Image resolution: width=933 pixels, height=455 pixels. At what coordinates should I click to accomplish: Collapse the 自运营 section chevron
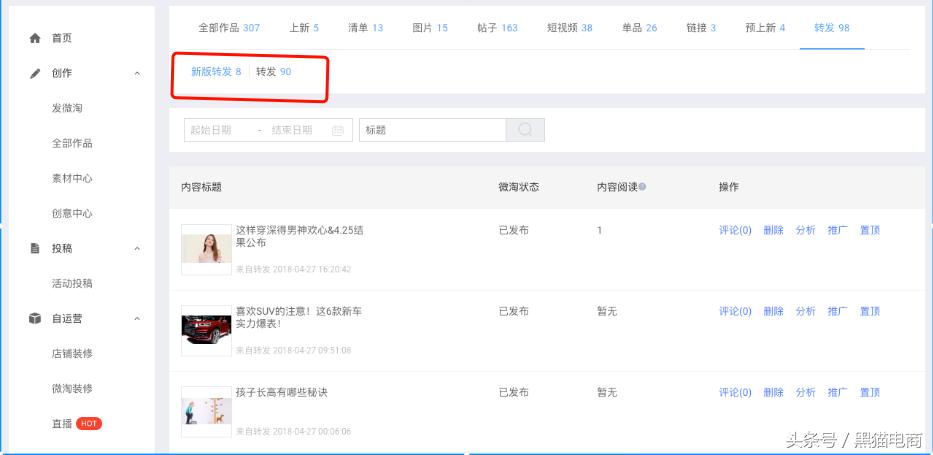[x=137, y=319]
